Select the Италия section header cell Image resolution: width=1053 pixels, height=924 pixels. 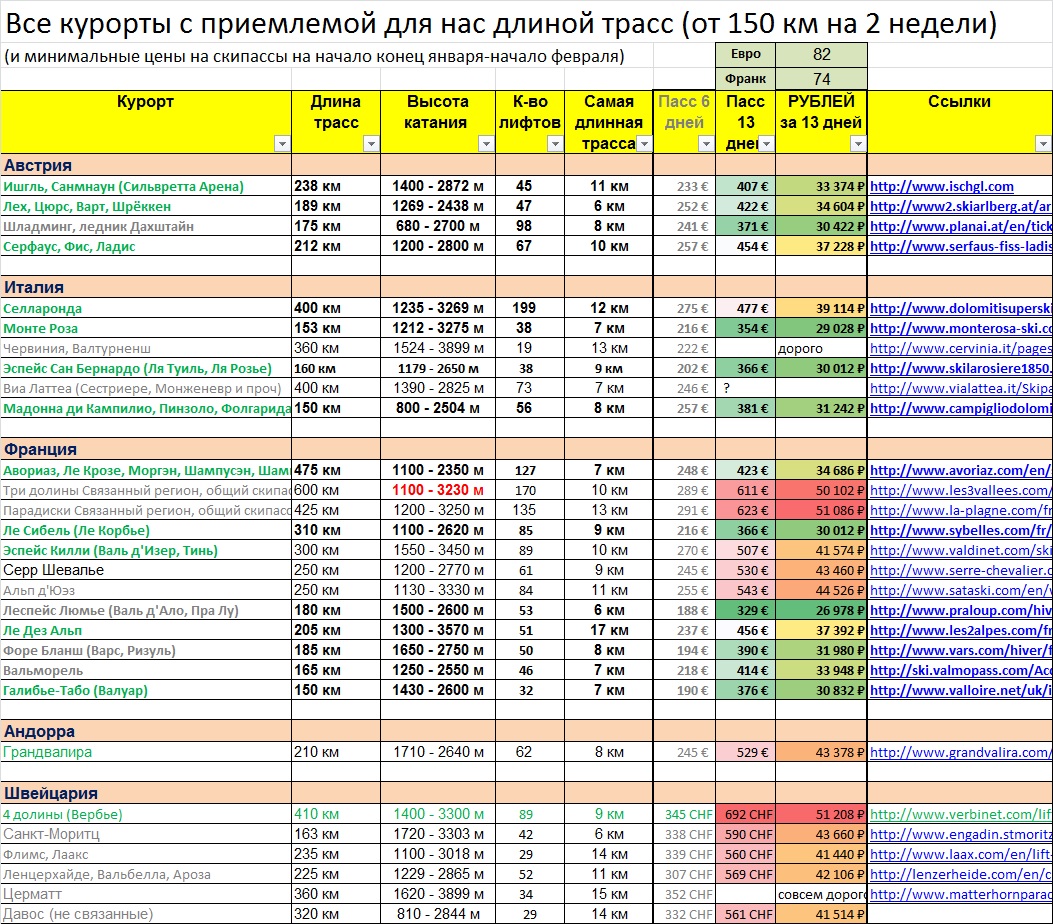146,287
